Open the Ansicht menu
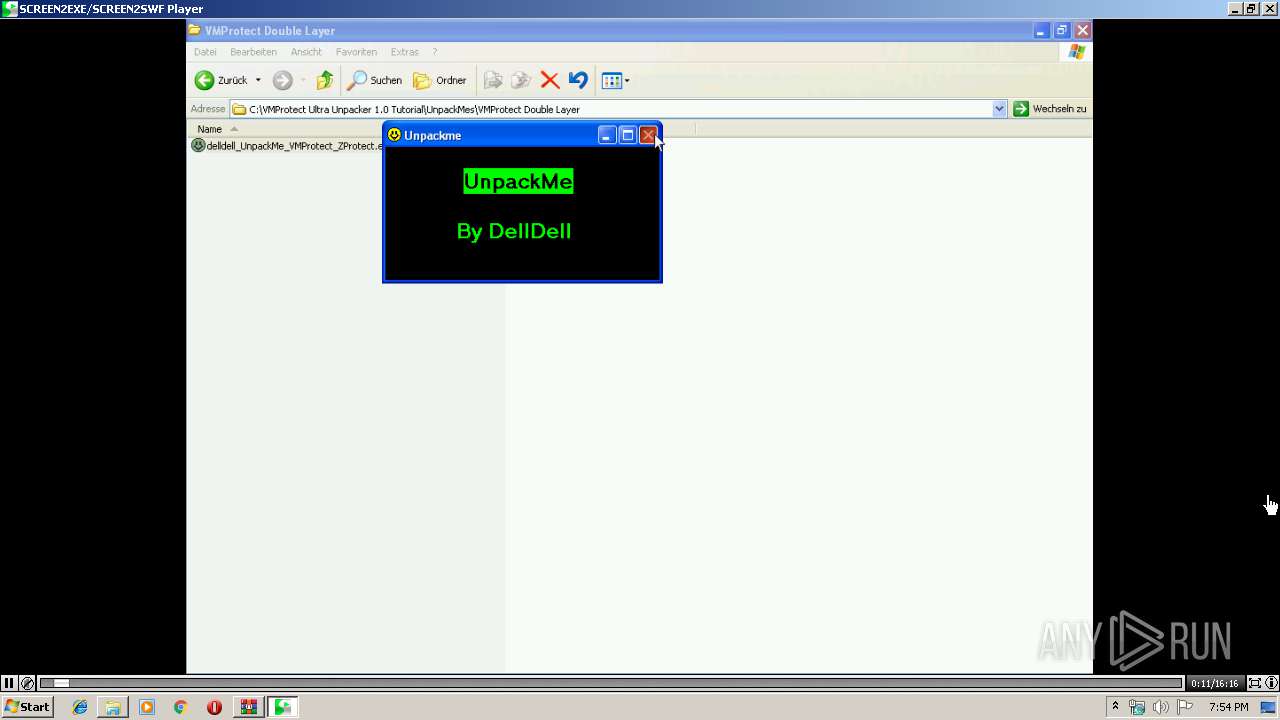The image size is (1280, 720). (x=306, y=52)
